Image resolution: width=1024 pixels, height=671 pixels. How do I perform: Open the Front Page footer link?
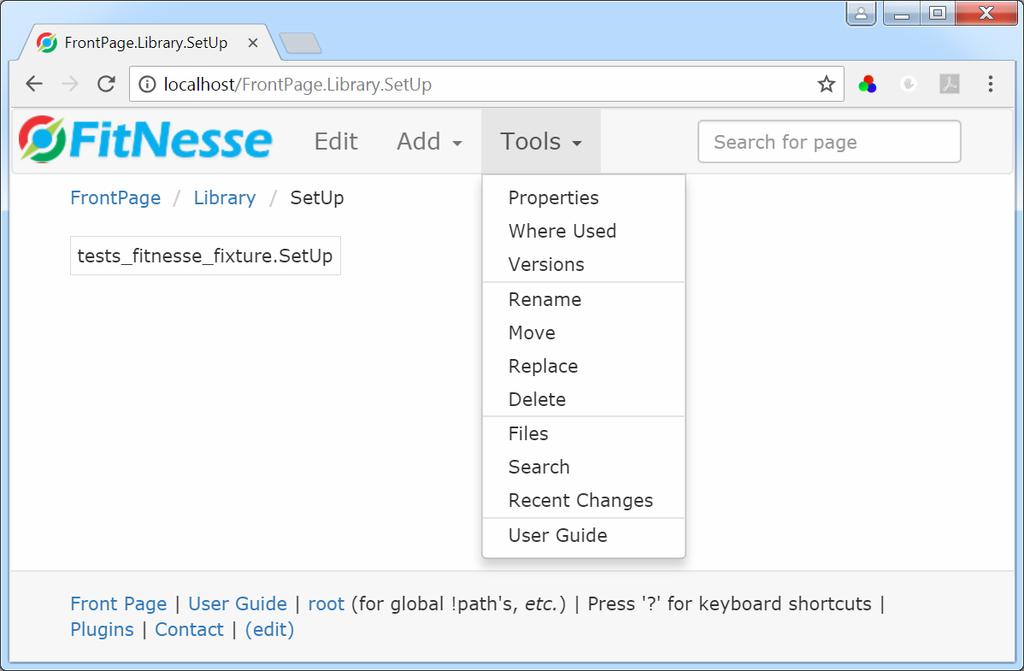point(118,603)
